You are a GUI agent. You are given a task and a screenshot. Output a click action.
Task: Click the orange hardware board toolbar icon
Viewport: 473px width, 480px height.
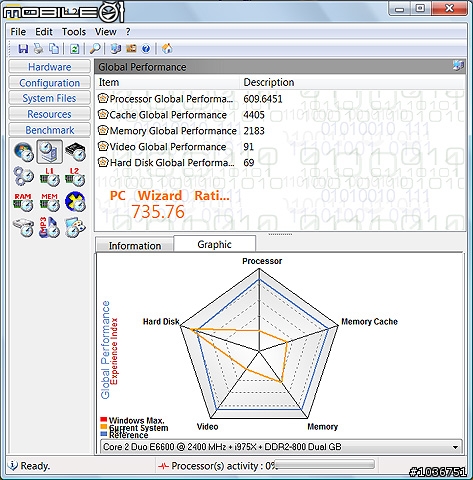(x=131, y=49)
